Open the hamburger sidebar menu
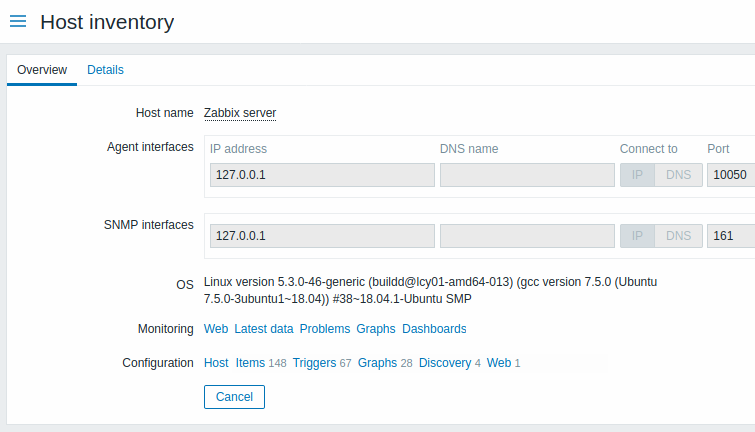This screenshot has height=432, width=755. (18, 21)
